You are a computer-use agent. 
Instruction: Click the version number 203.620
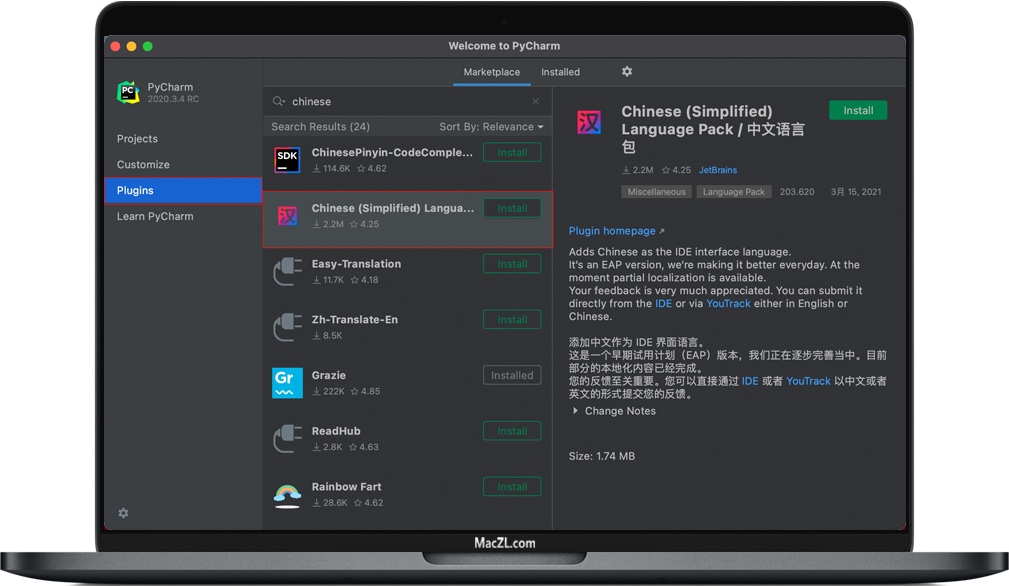(797, 192)
